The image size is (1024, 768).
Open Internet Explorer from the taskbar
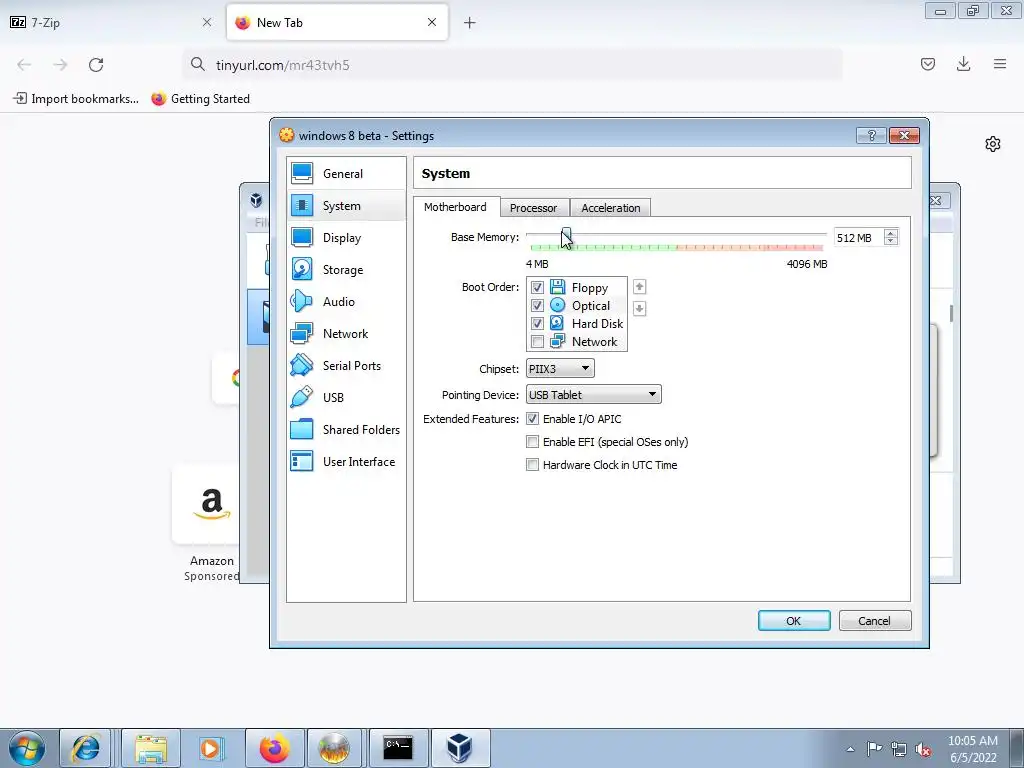[86, 748]
